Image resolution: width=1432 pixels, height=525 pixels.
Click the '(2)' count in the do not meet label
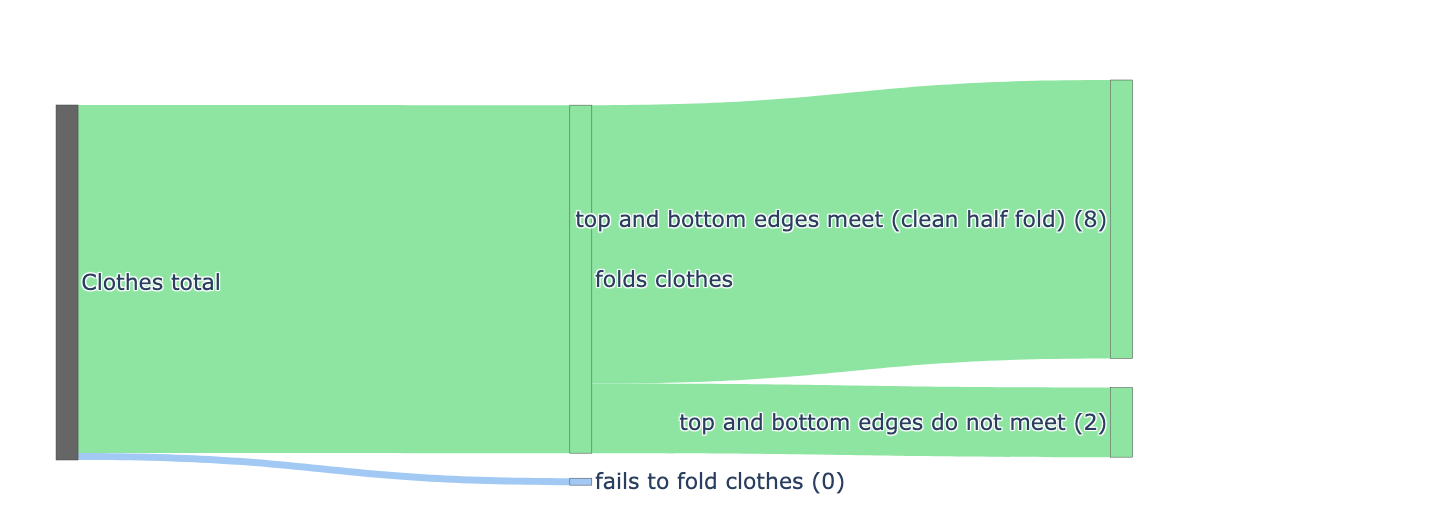coord(1090,423)
